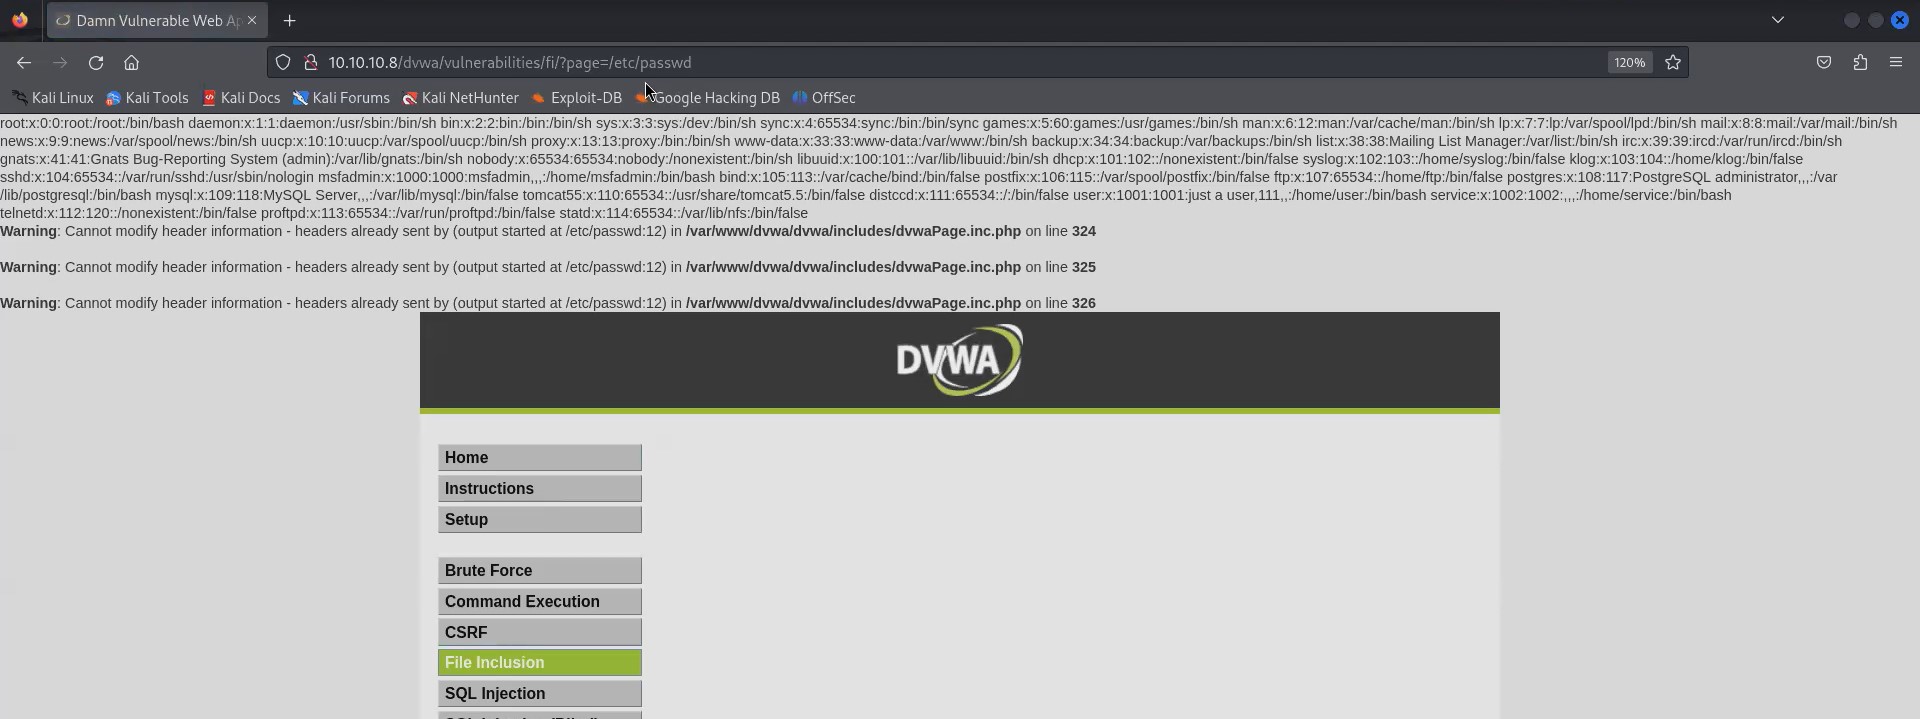Image resolution: width=1920 pixels, height=719 pixels.
Task: Bookmark this page with the star icon
Action: (x=1673, y=62)
